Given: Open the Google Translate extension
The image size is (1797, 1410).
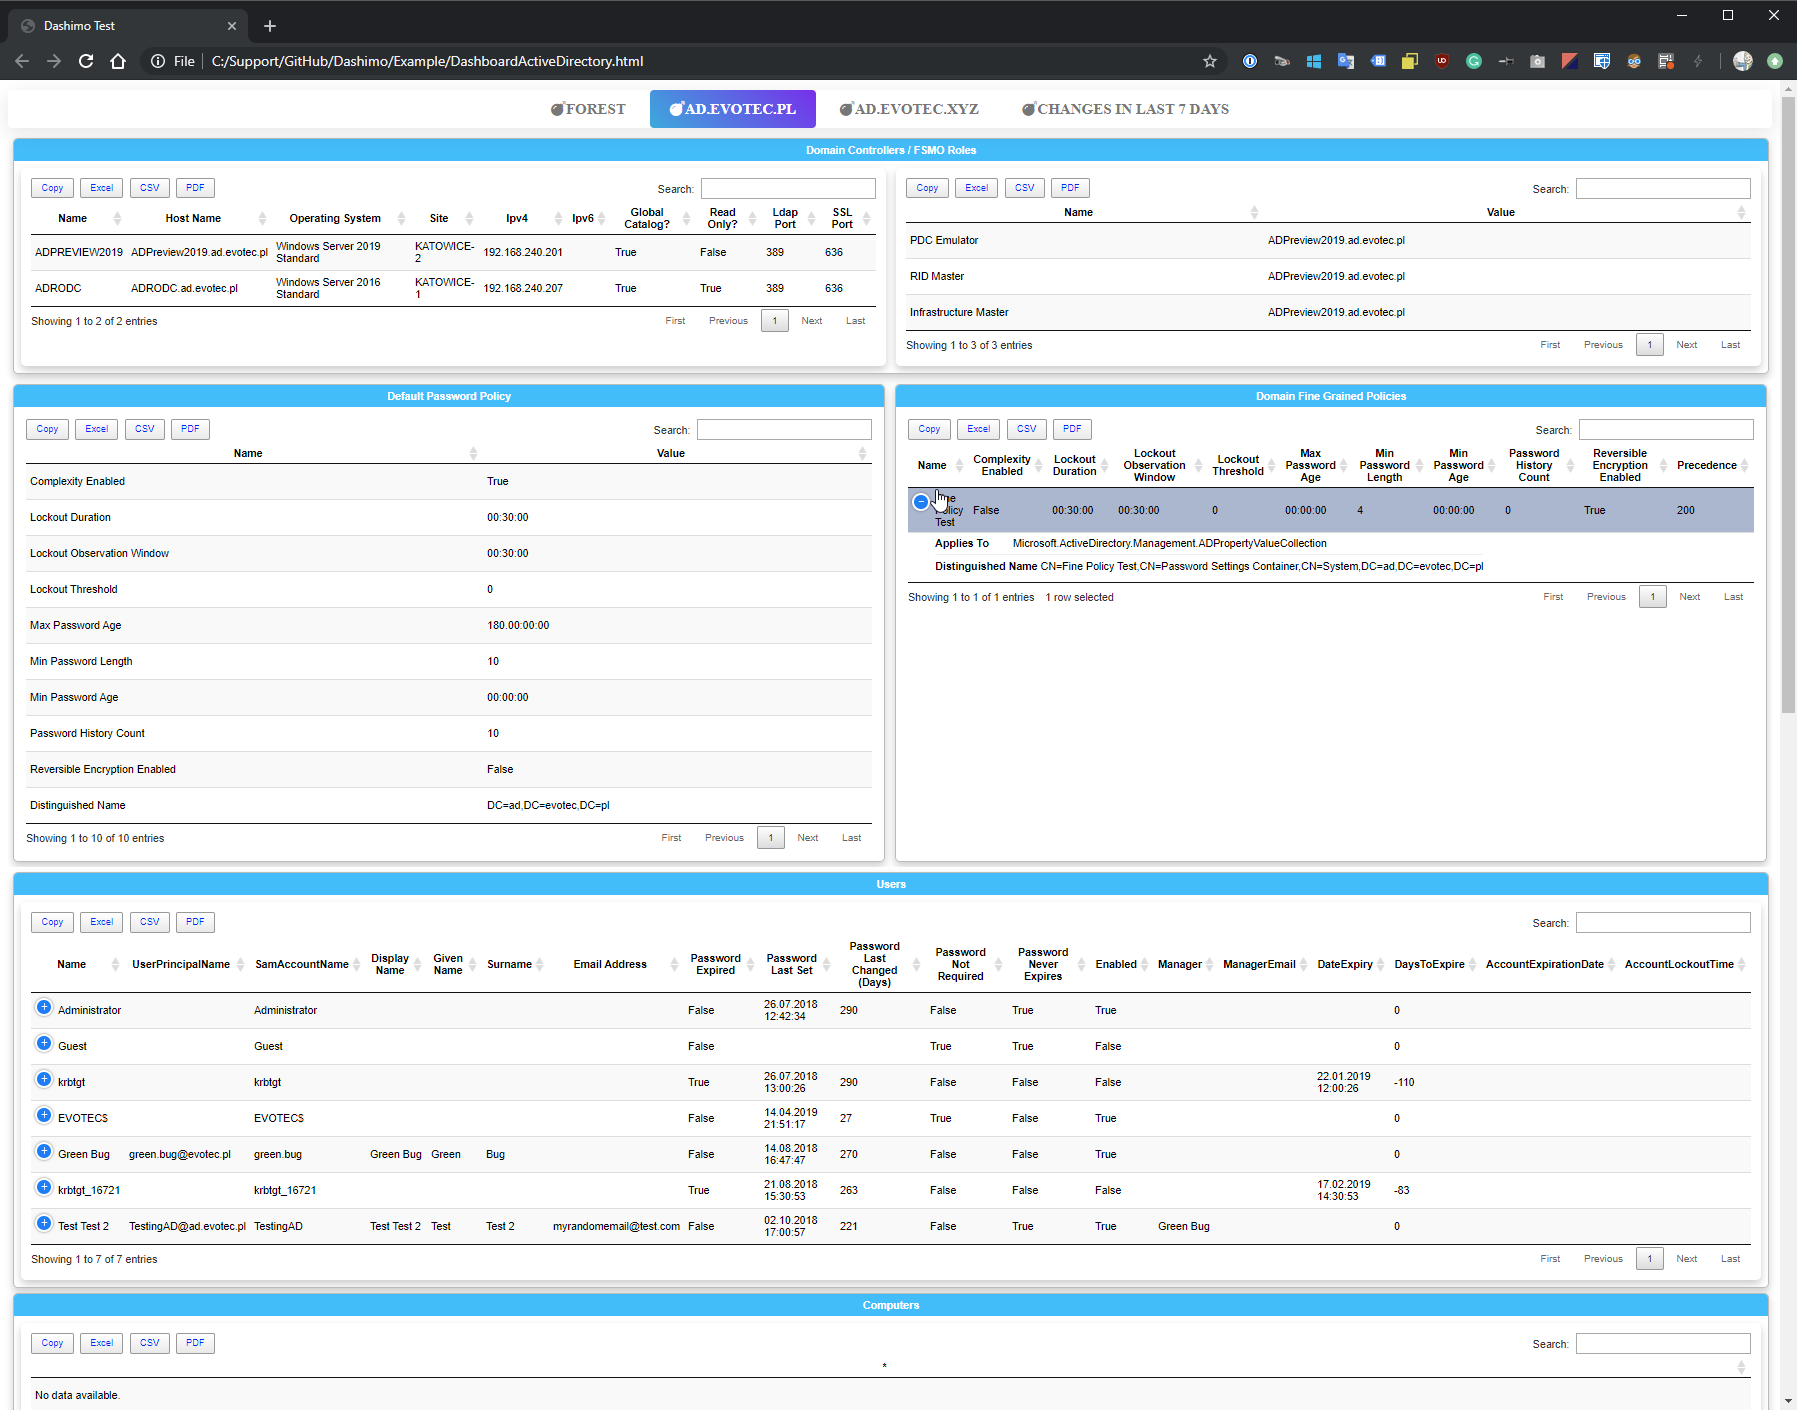Looking at the screenshot, I should coord(1346,61).
